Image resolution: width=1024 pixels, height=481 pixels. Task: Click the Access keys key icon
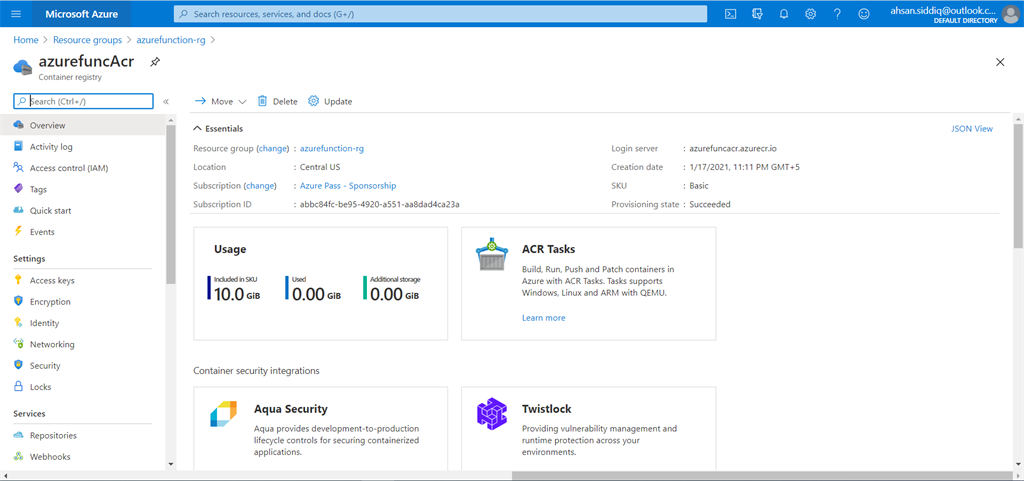tap(18, 280)
